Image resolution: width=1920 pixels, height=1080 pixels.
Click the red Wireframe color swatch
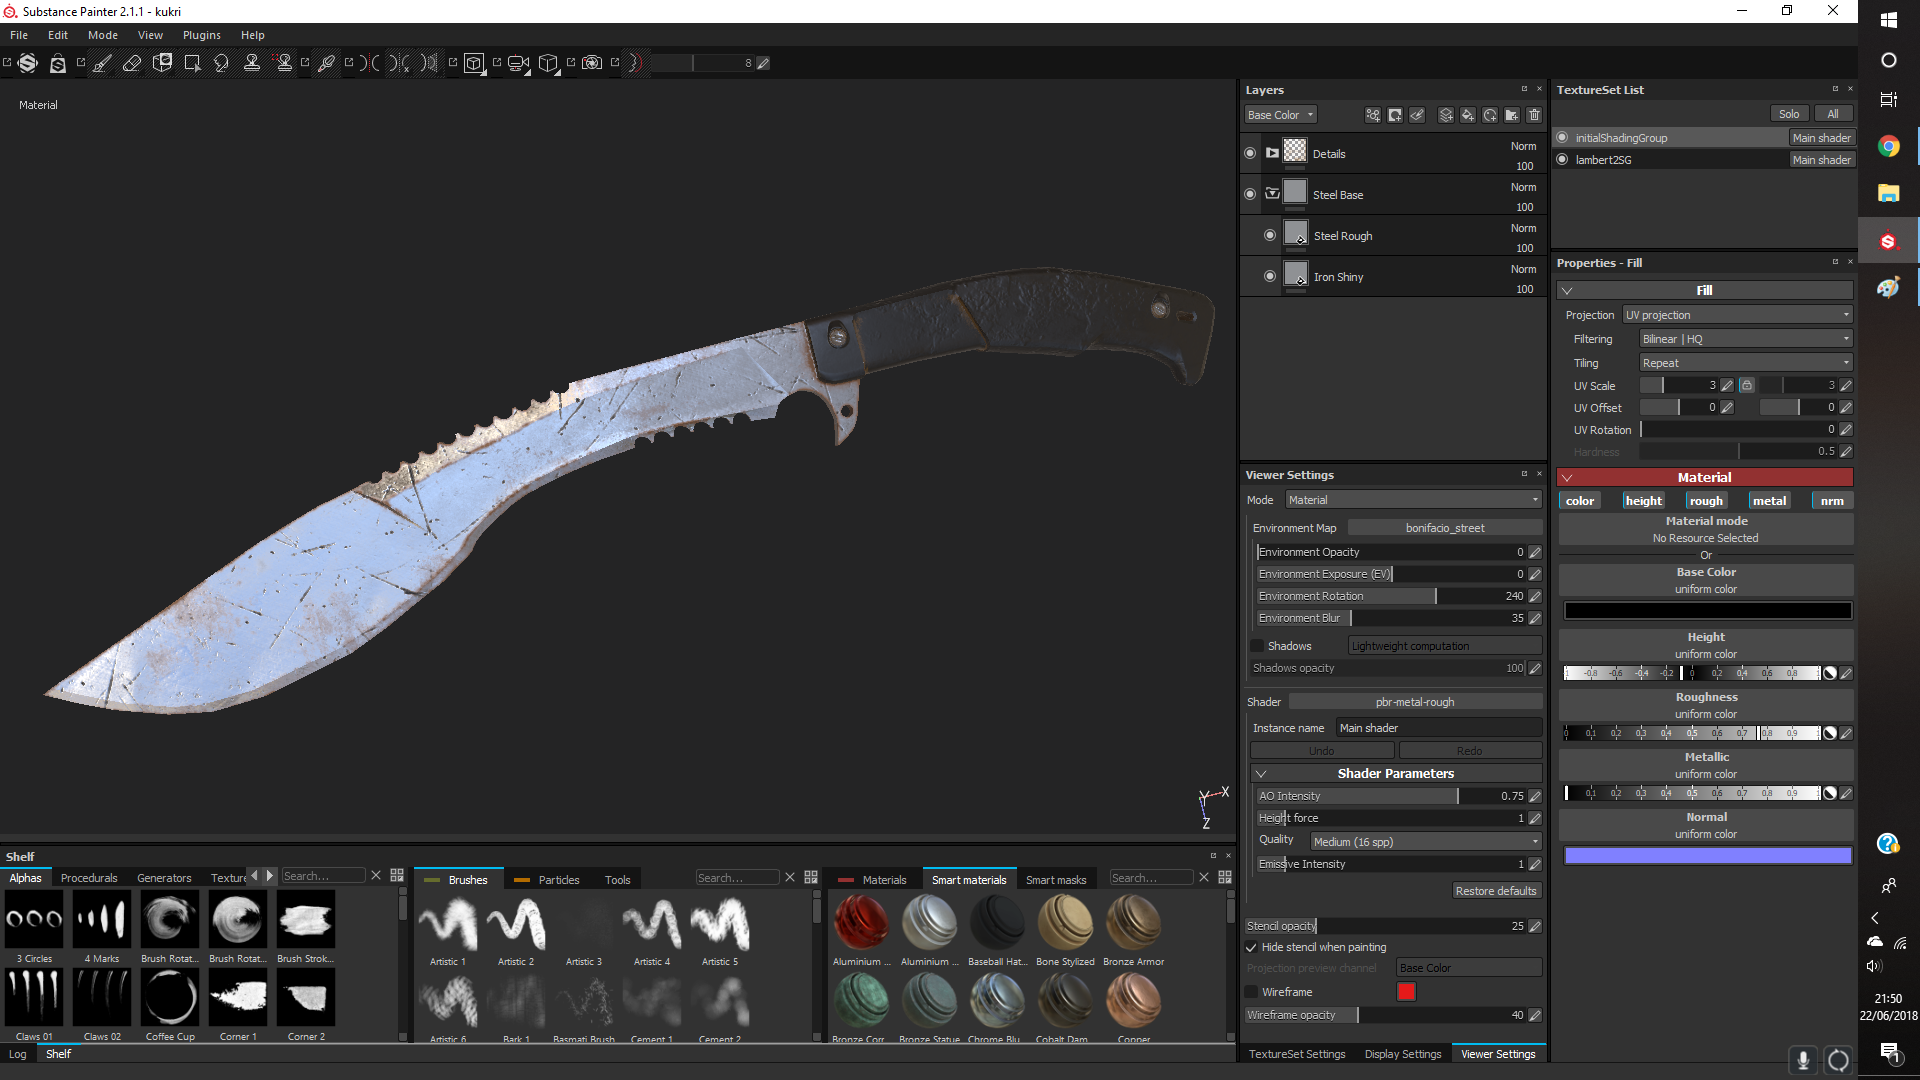(1407, 992)
